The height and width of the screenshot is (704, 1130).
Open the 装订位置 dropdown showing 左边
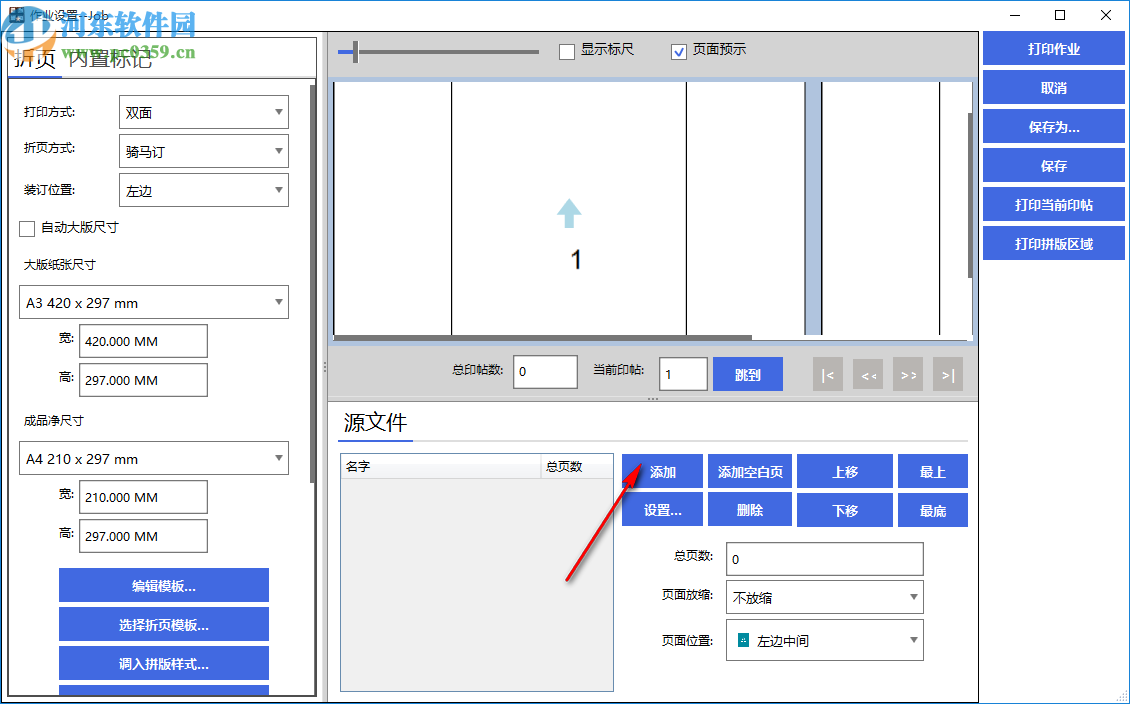203,191
